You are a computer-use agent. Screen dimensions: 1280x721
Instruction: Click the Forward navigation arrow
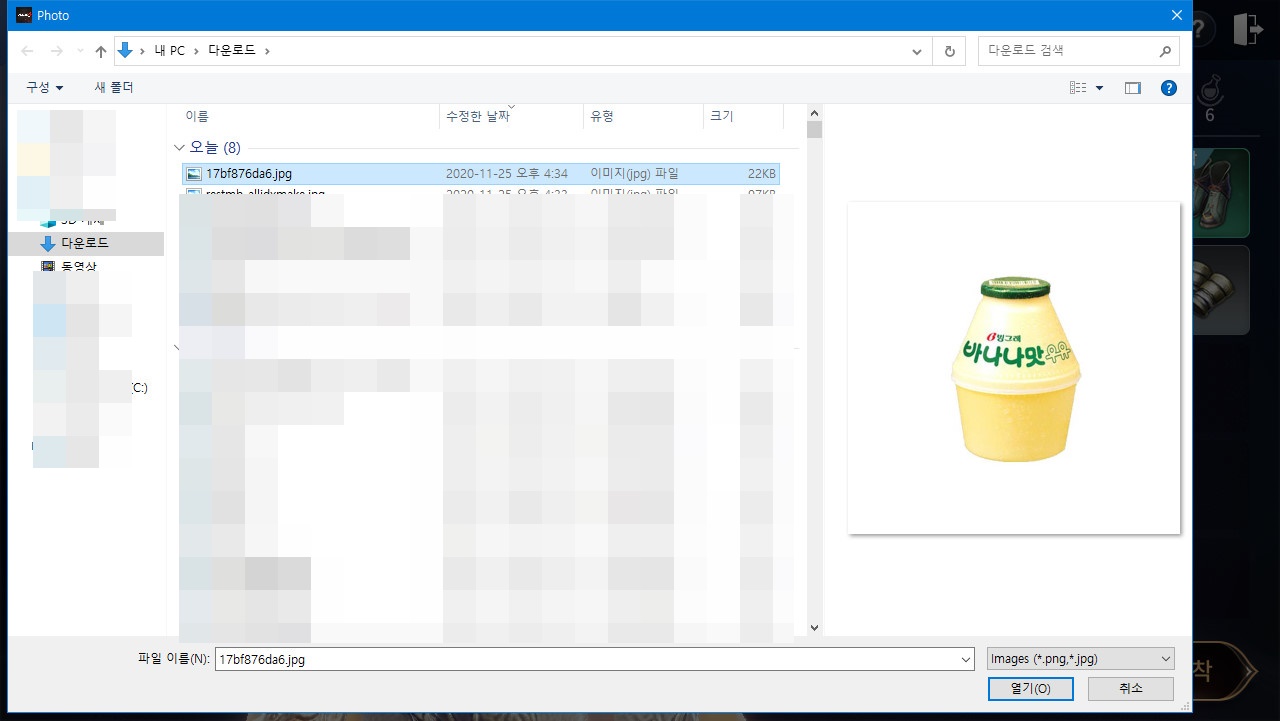57,51
